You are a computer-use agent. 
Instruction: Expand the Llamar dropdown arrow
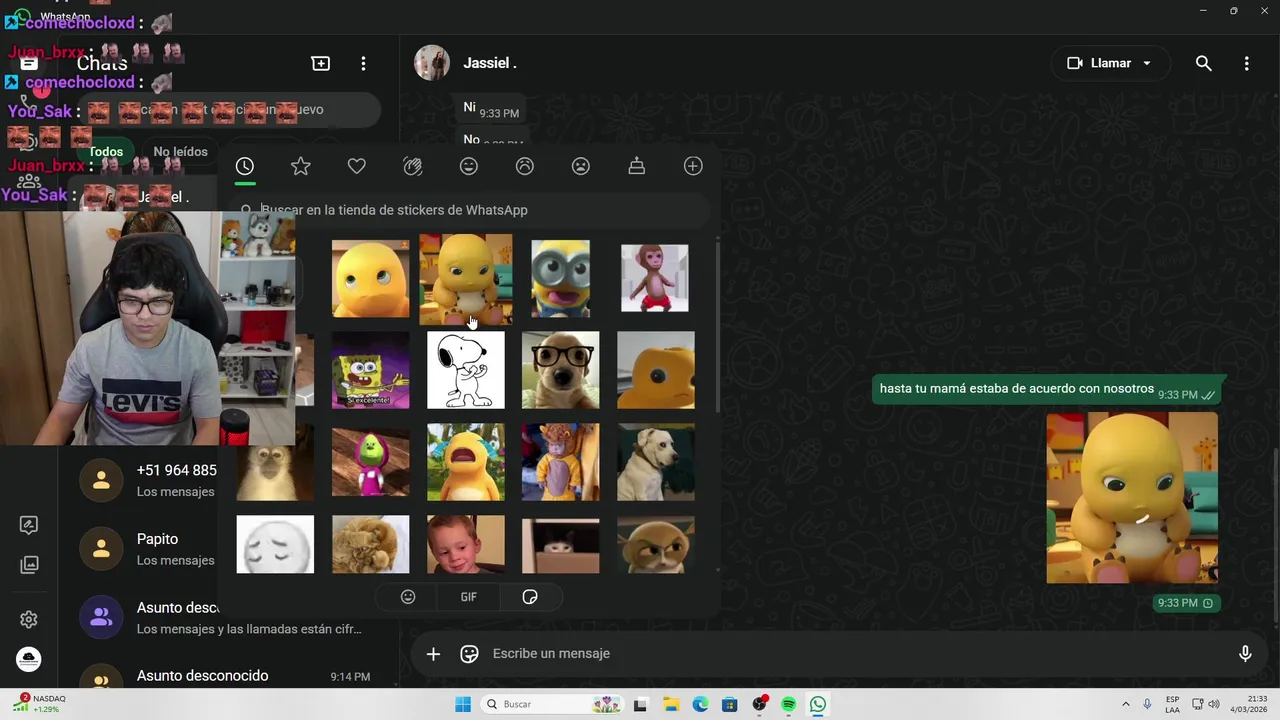[x=1147, y=63]
